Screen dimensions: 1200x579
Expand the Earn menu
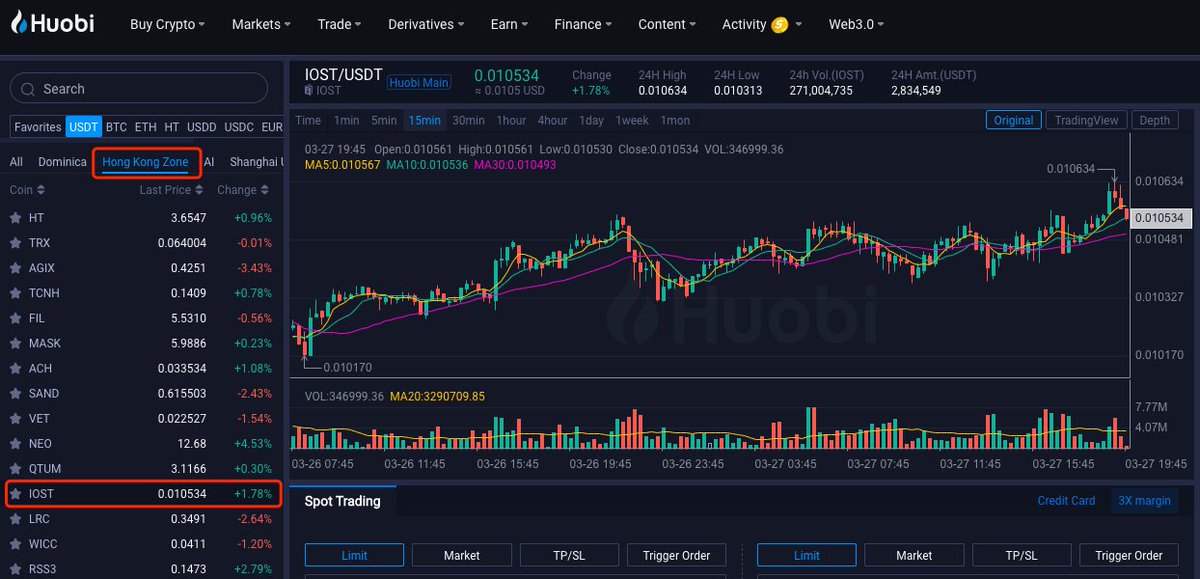click(x=509, y=24)
